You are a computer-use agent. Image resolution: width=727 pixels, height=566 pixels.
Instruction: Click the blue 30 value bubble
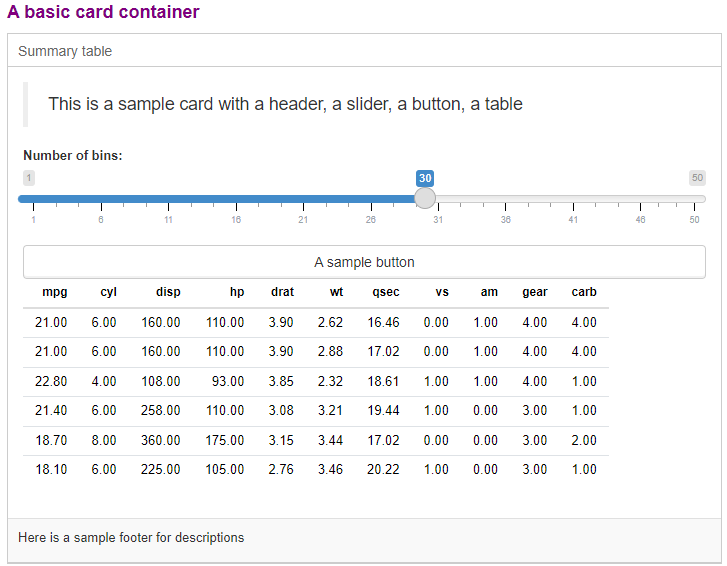[x=425, y=178]
